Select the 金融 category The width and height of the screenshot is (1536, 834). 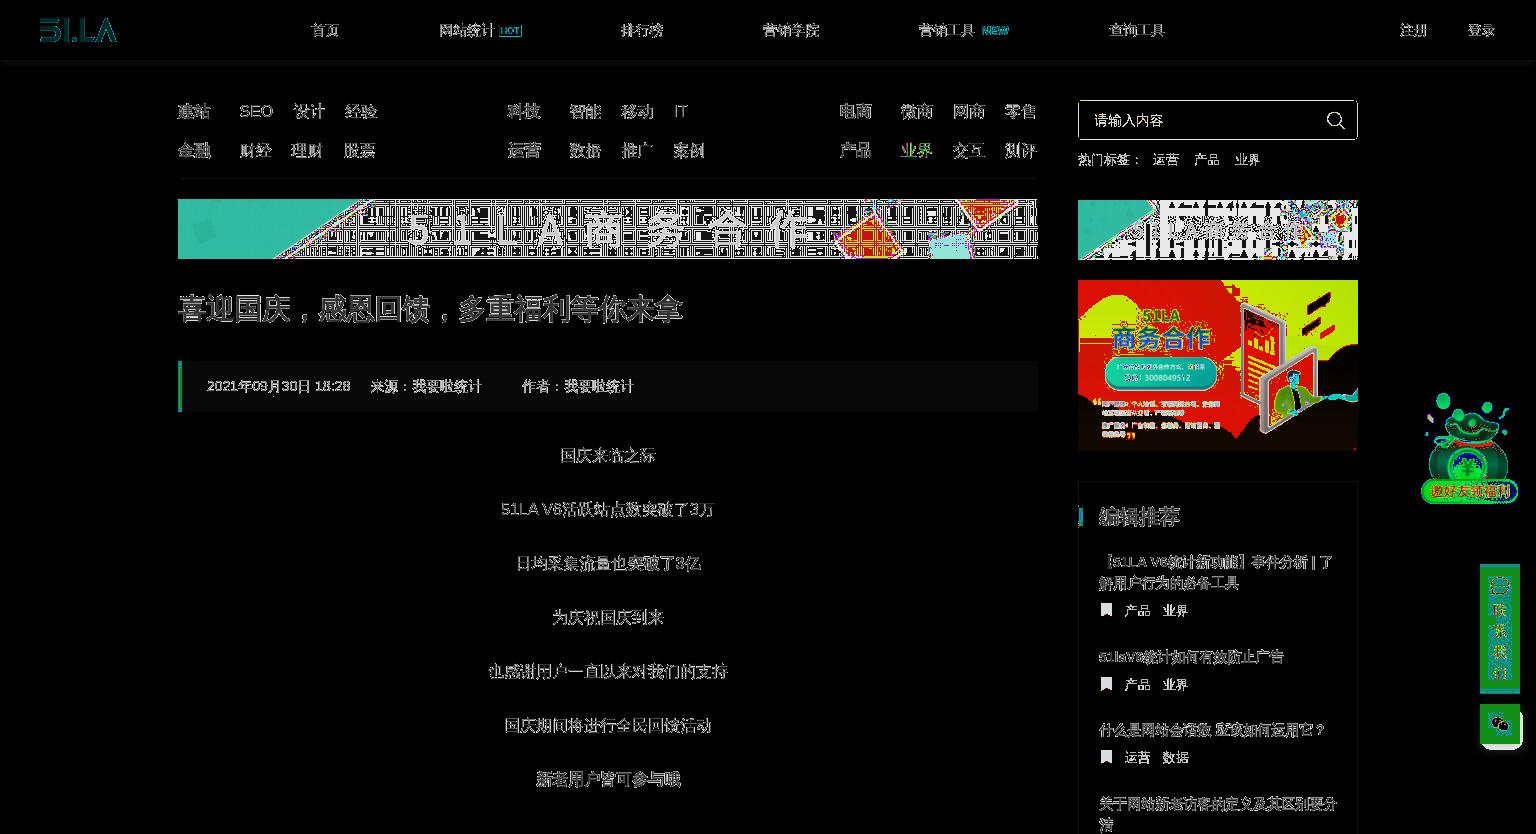(194, 150)
